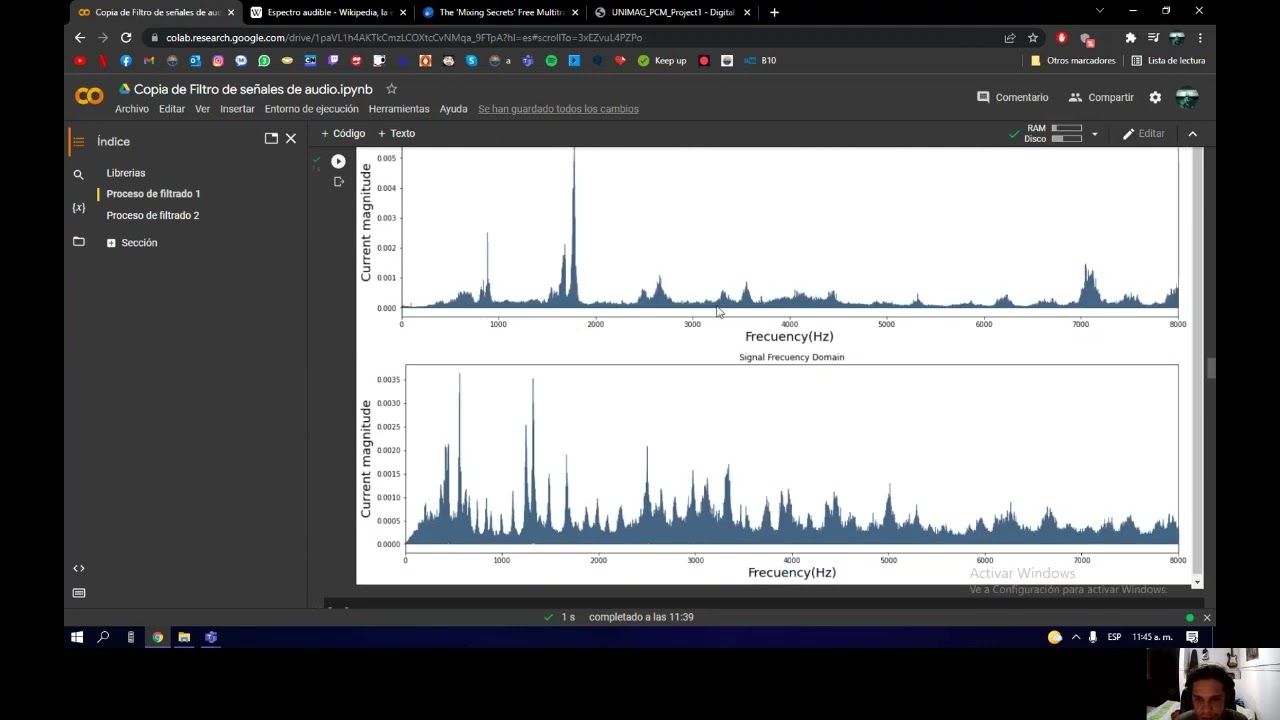Open the Spotify bookmark

(551, 60)
